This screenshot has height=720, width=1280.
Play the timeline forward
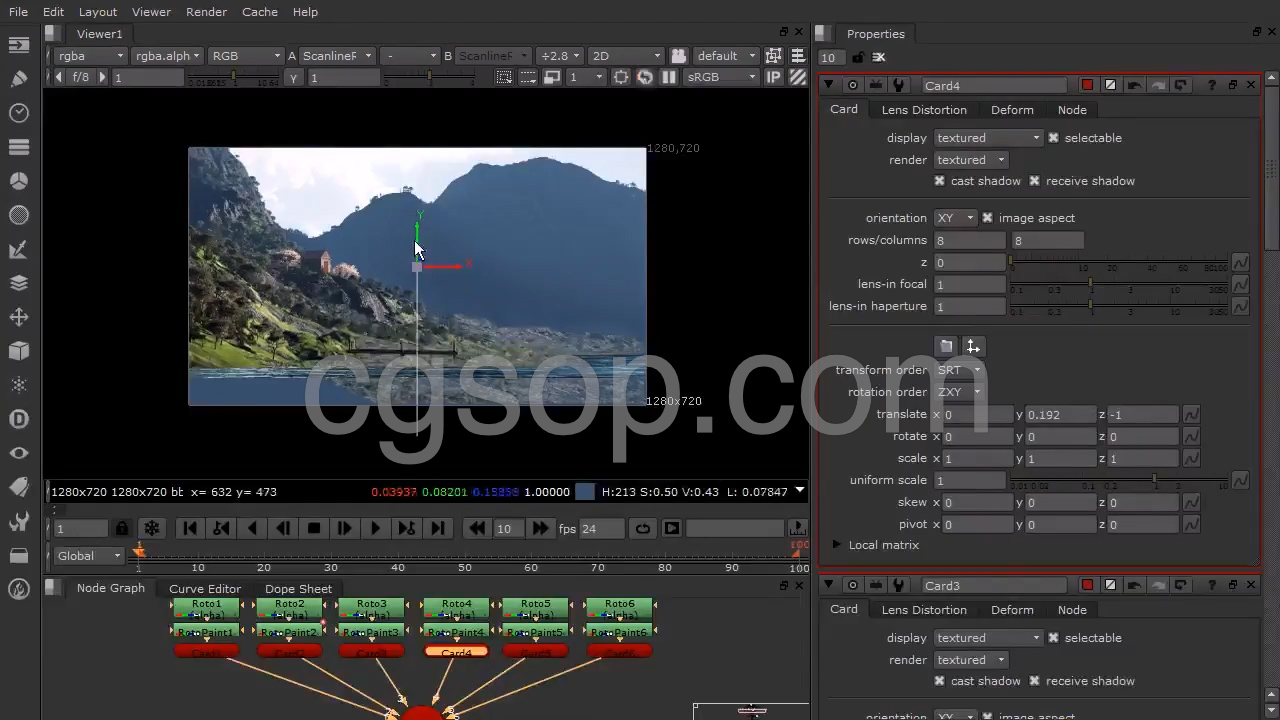pyautogui.click(x=375, y=528)
